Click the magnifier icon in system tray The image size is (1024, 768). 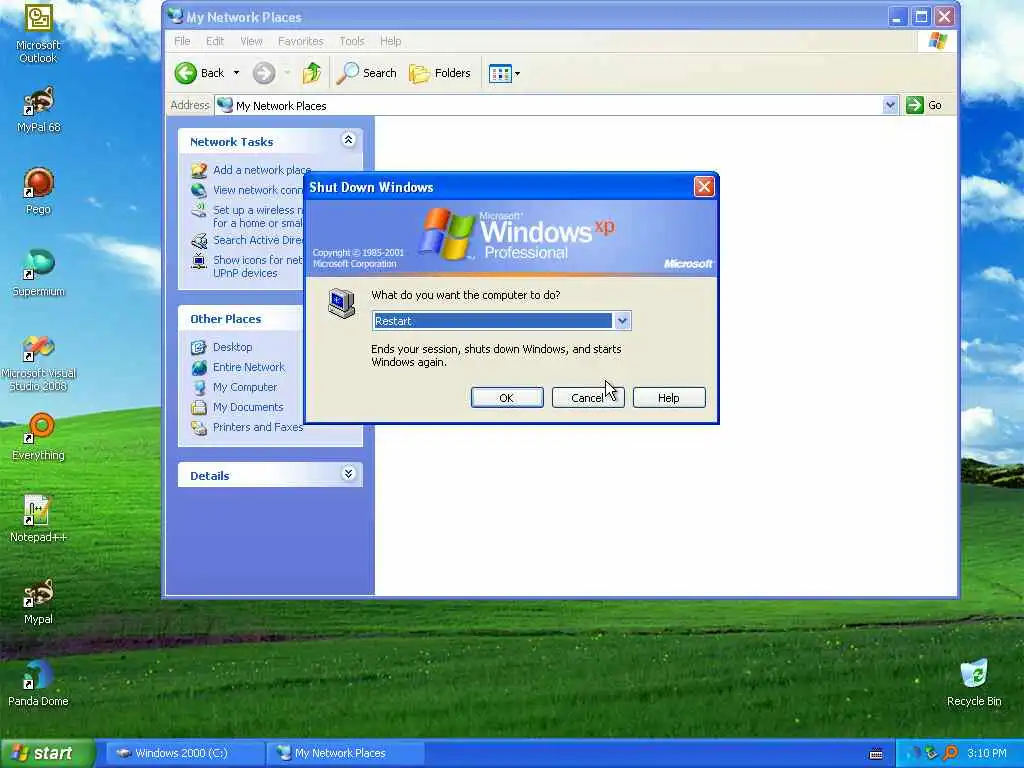(950, 753)
